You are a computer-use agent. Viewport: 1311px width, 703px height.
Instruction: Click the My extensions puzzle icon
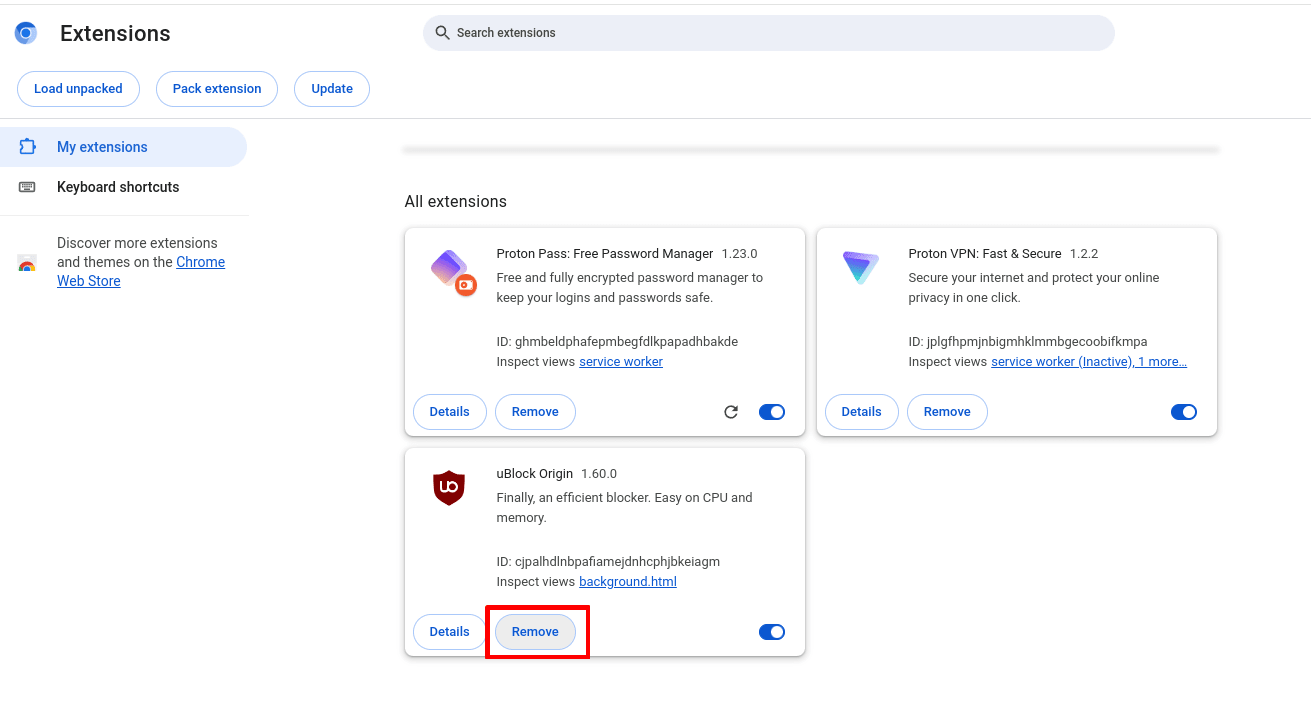(27, 147)
